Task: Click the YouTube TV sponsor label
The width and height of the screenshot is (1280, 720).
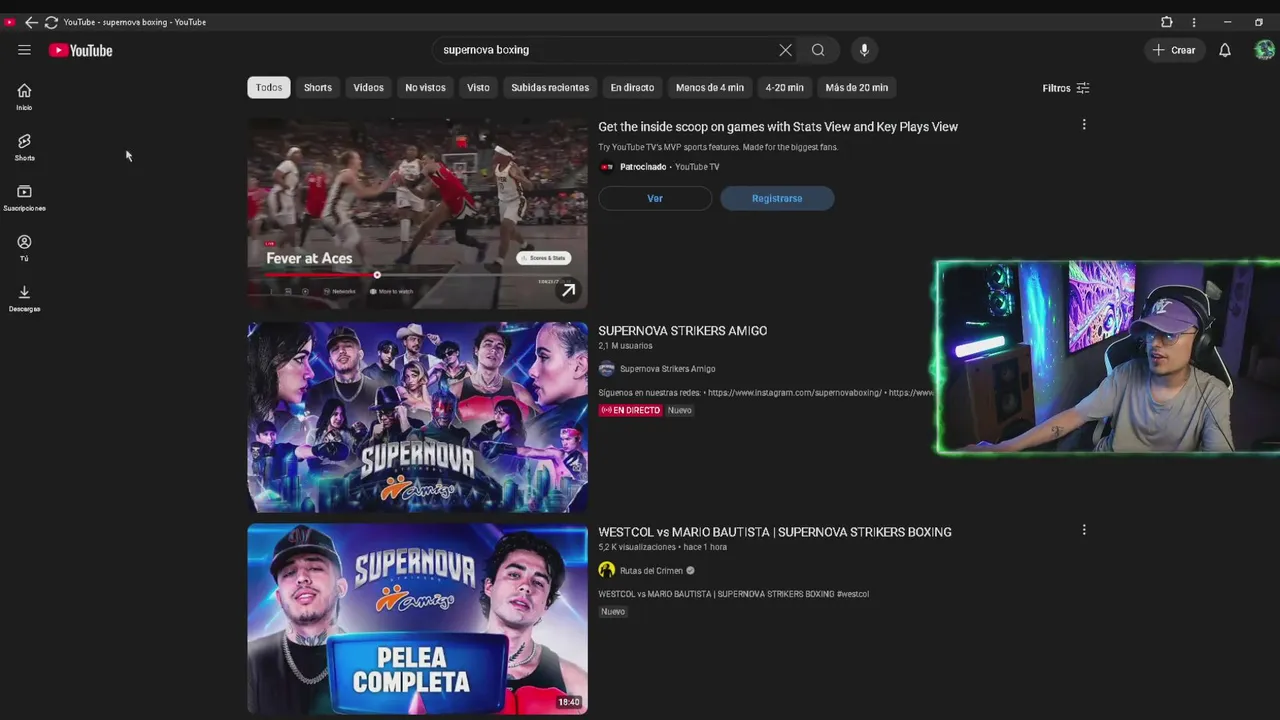Action: pos(697,167)
